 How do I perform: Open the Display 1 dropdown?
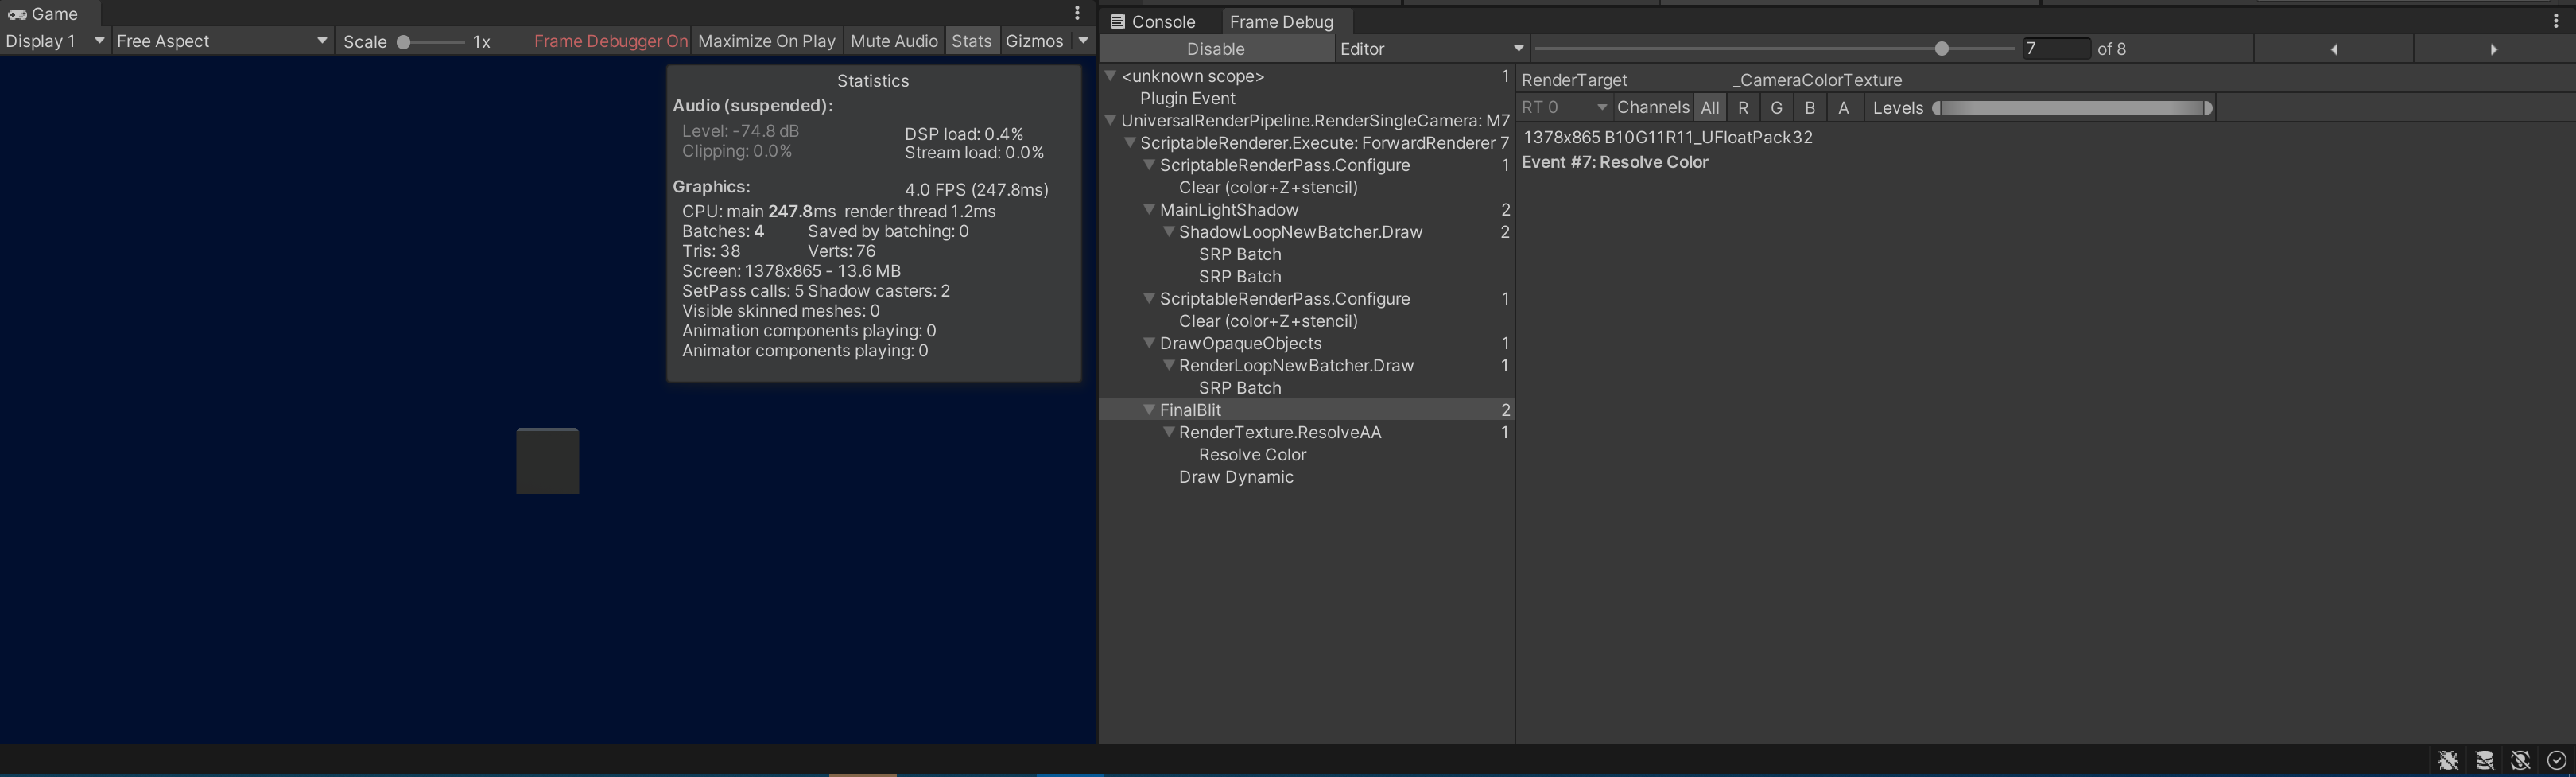pos(55,41)
